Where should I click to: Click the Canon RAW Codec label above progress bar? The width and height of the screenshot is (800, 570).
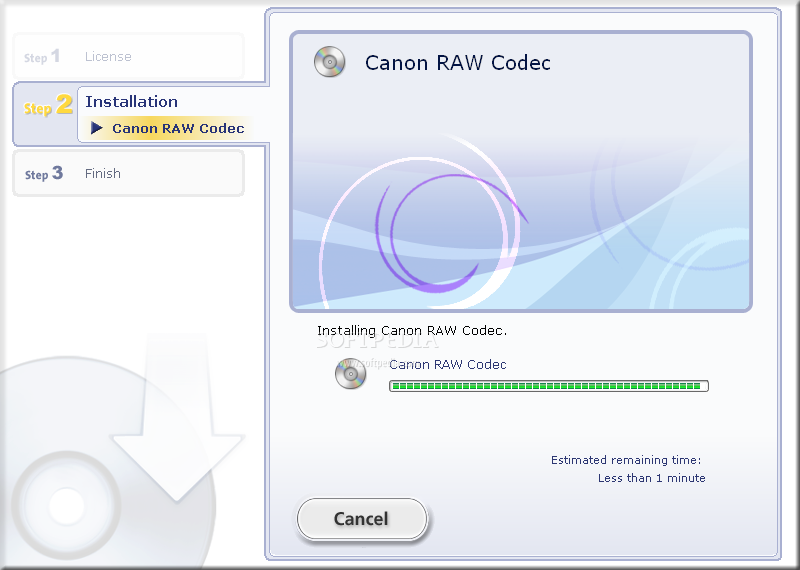pos(447,364)
